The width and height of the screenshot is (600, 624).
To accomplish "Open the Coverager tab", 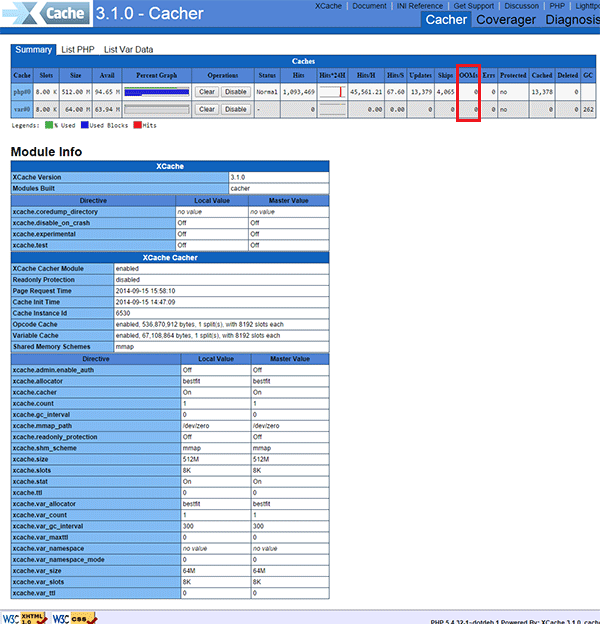I will pos(506,20).
